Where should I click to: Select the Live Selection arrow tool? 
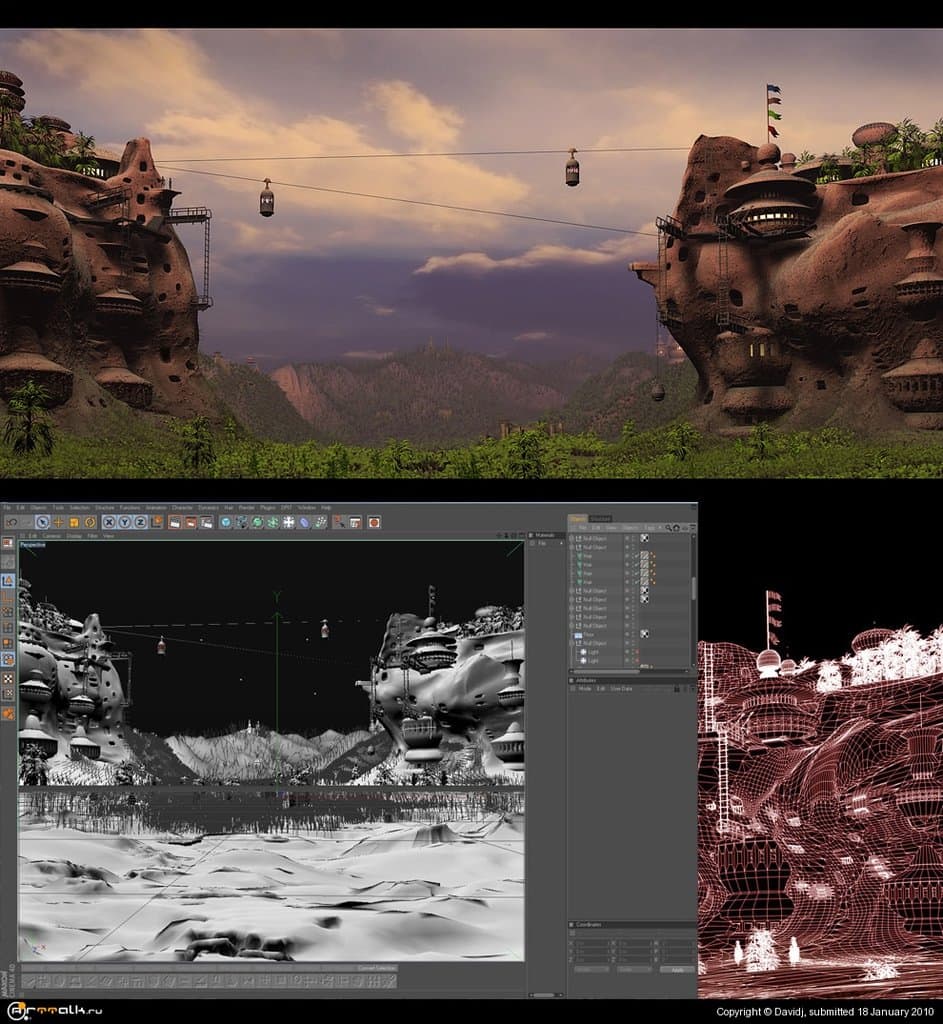pyautogui.click(x=42, y=522)
